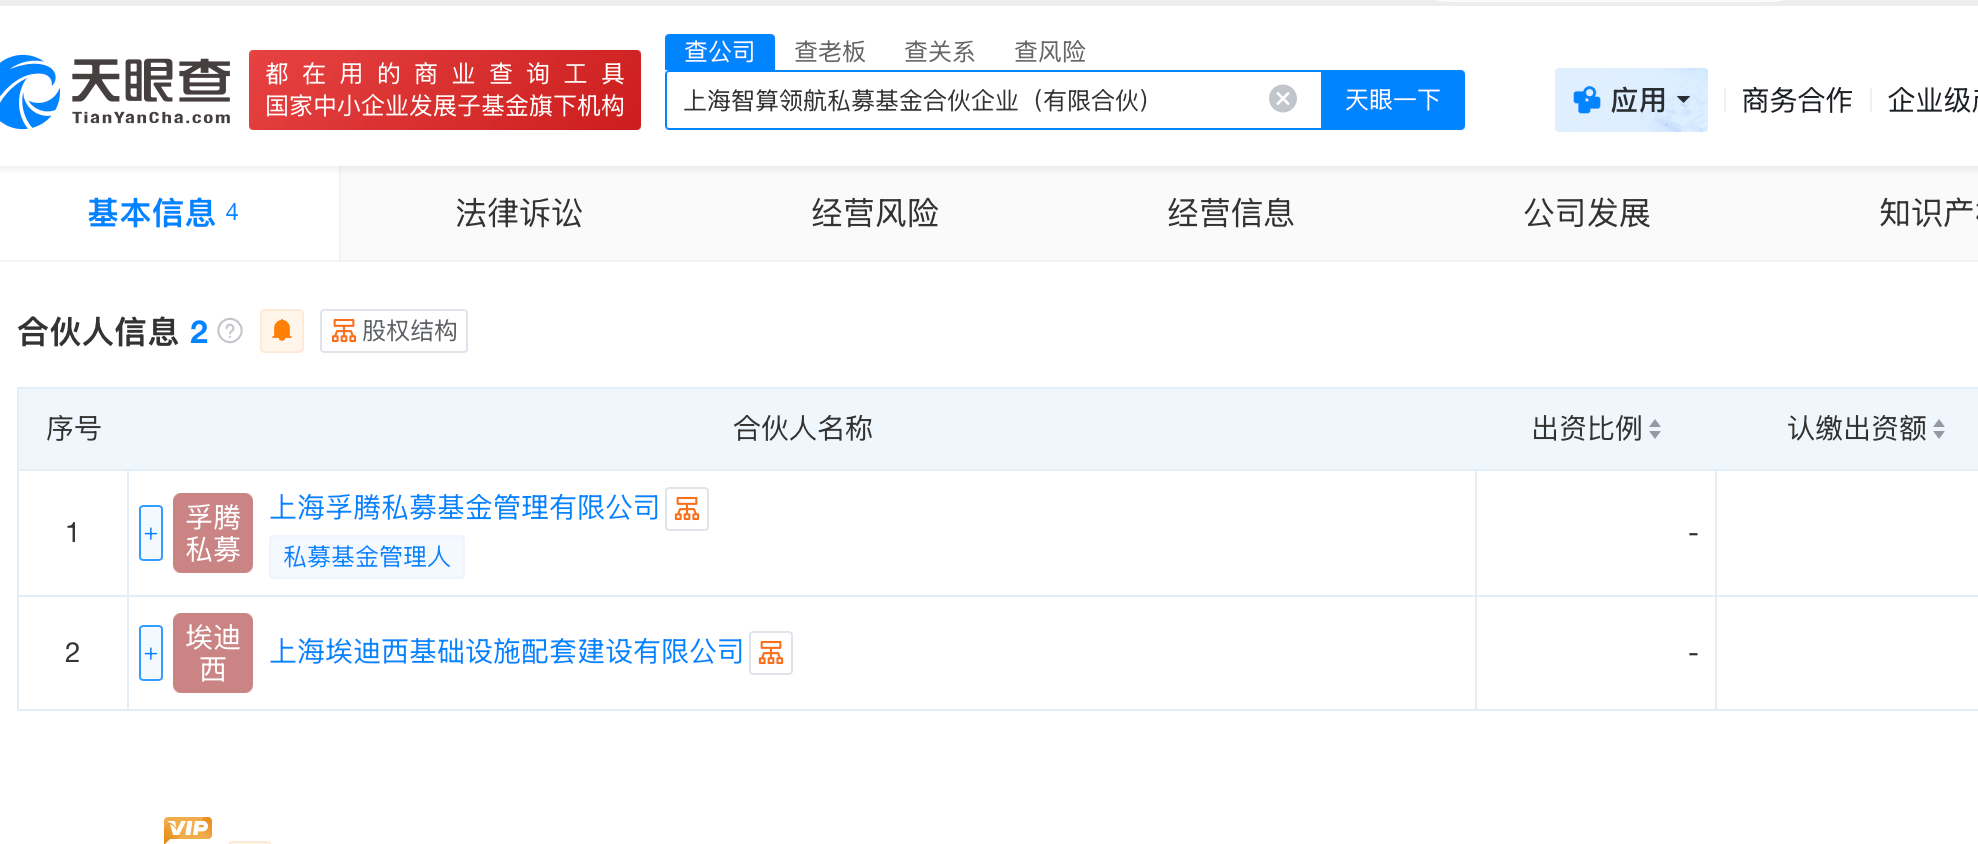
Task: Click the bell alert icon
Action: click(282, 331)
